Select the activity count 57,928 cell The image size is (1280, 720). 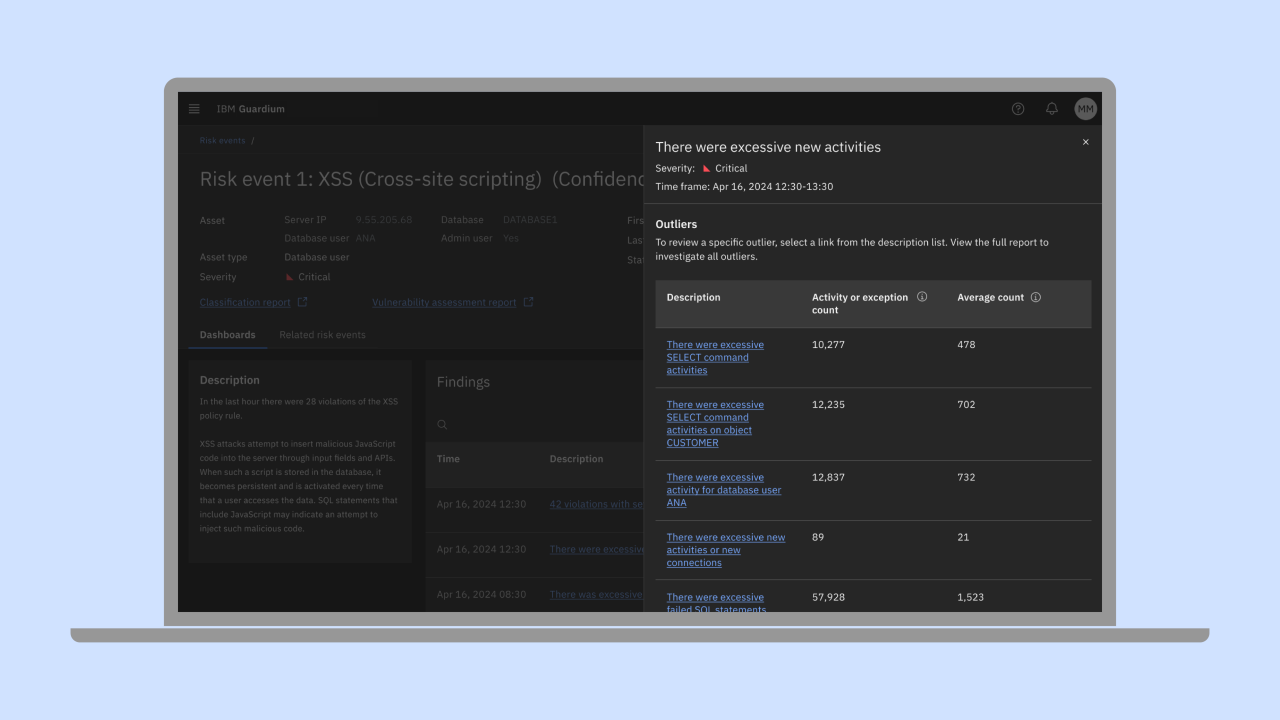829,597
